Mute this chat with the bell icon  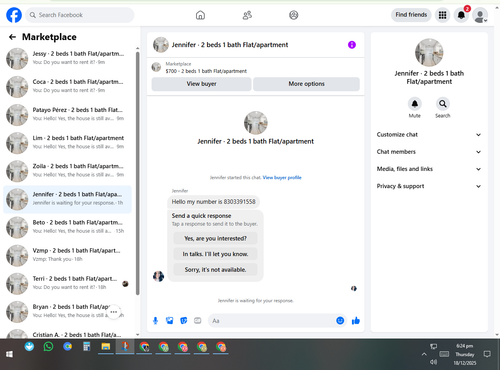[x=415, y=104]
